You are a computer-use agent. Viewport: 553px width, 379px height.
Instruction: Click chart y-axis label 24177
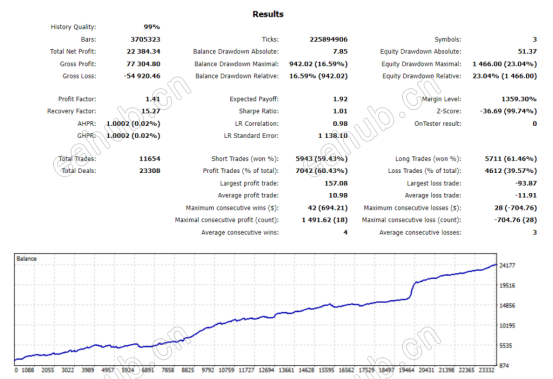click(x=507, y=265)
